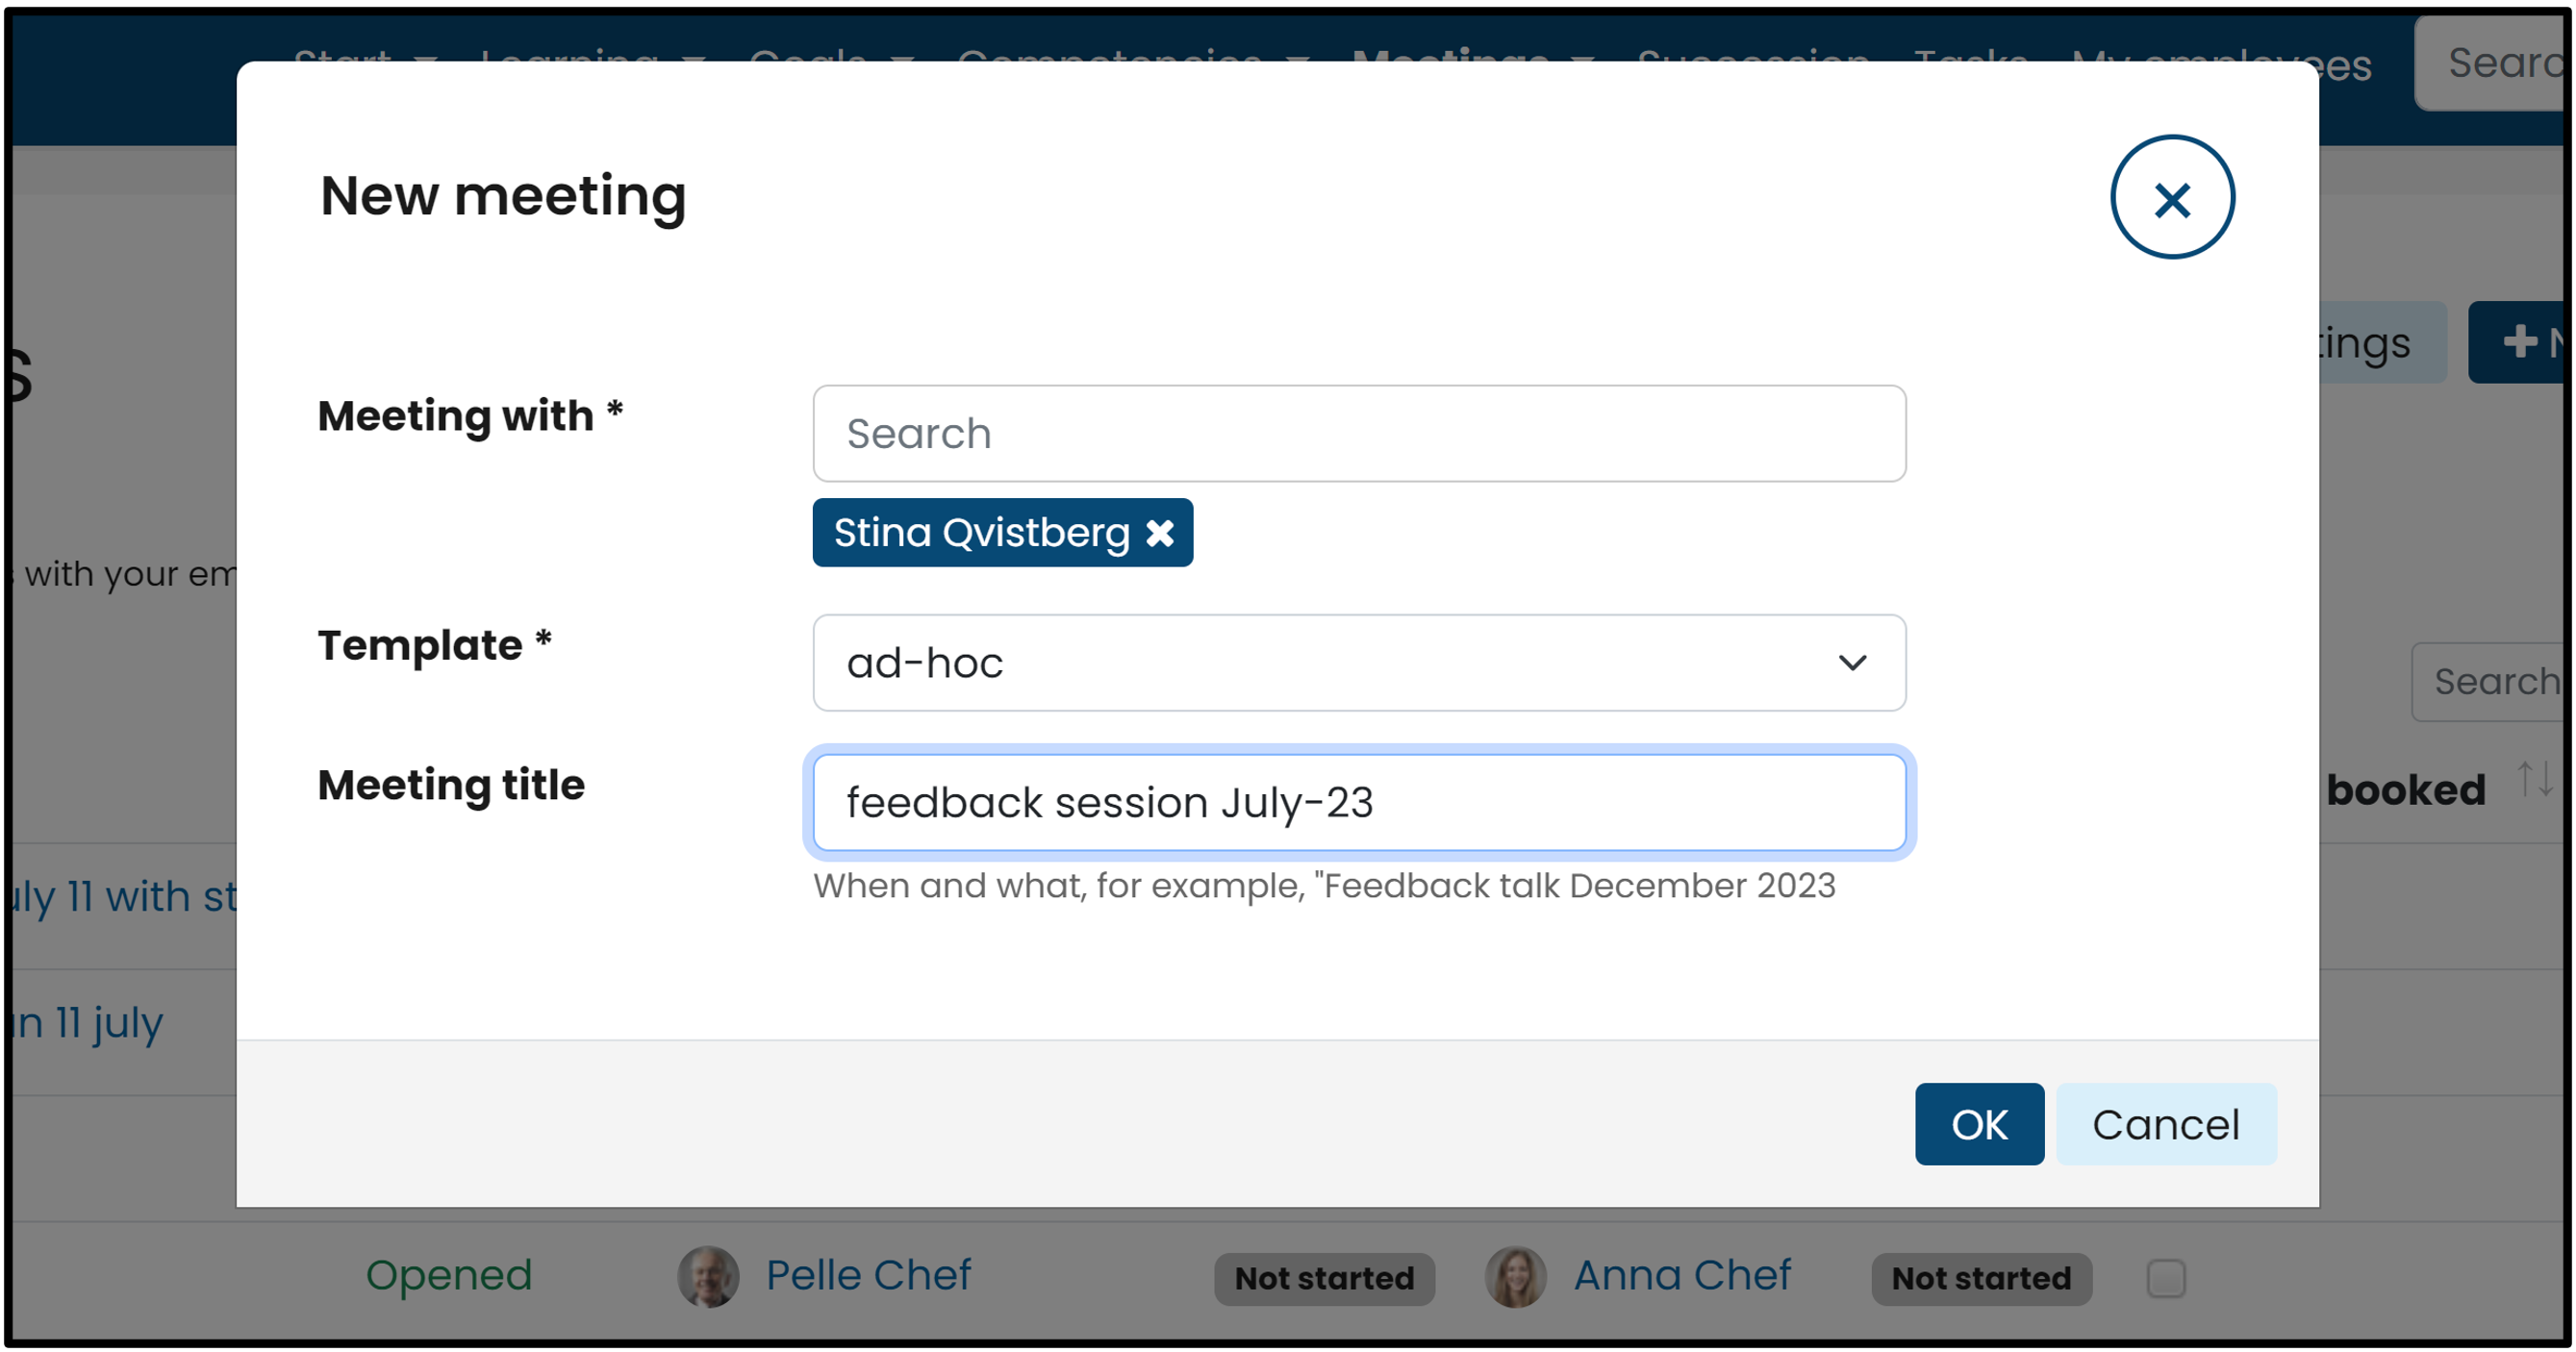Confirm the new meeting with OK

[1978, 1124]
